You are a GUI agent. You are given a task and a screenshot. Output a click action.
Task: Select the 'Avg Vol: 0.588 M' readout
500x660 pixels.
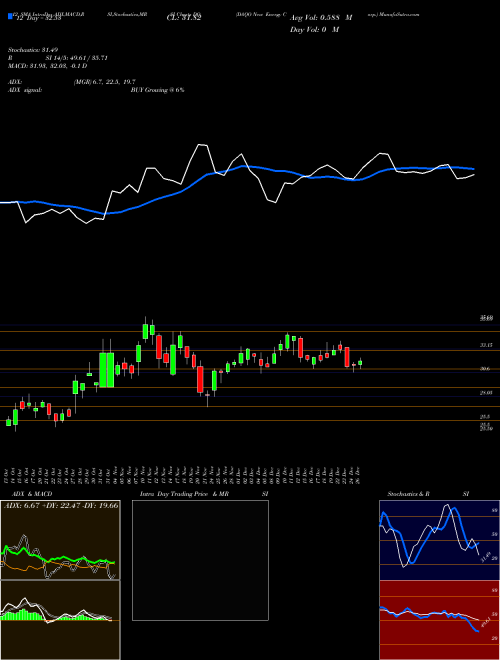[x=321, y=18]
